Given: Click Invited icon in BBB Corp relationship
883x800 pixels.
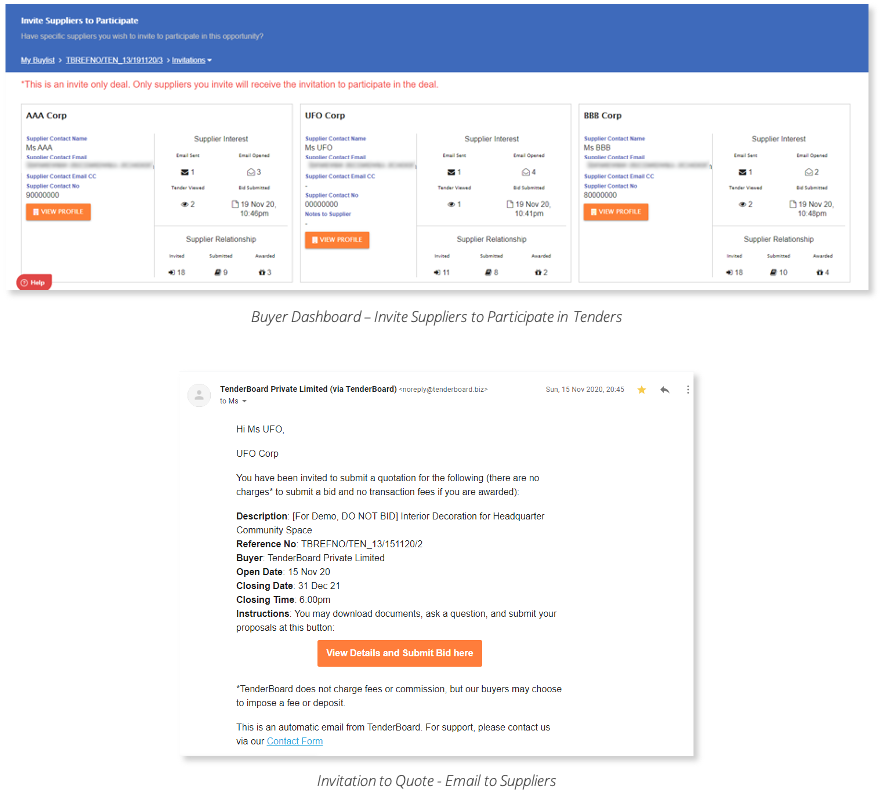Looking at the screenshot, I should (729, 272).
